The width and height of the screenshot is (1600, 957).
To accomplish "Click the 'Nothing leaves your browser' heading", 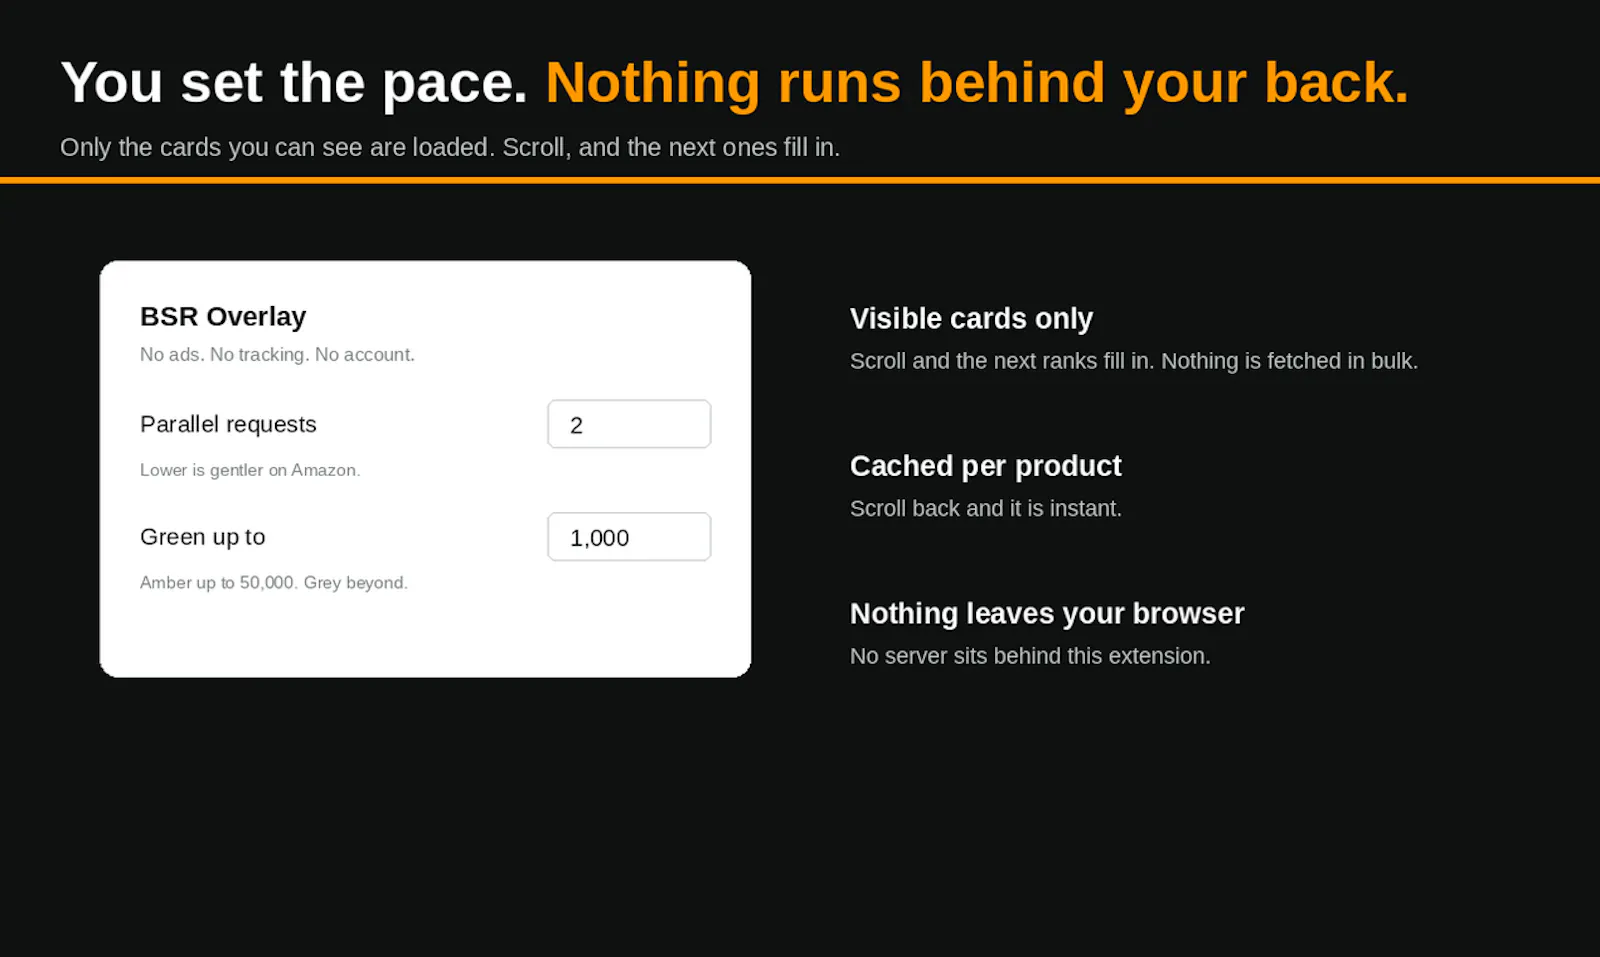I will tap(1047, 614).
